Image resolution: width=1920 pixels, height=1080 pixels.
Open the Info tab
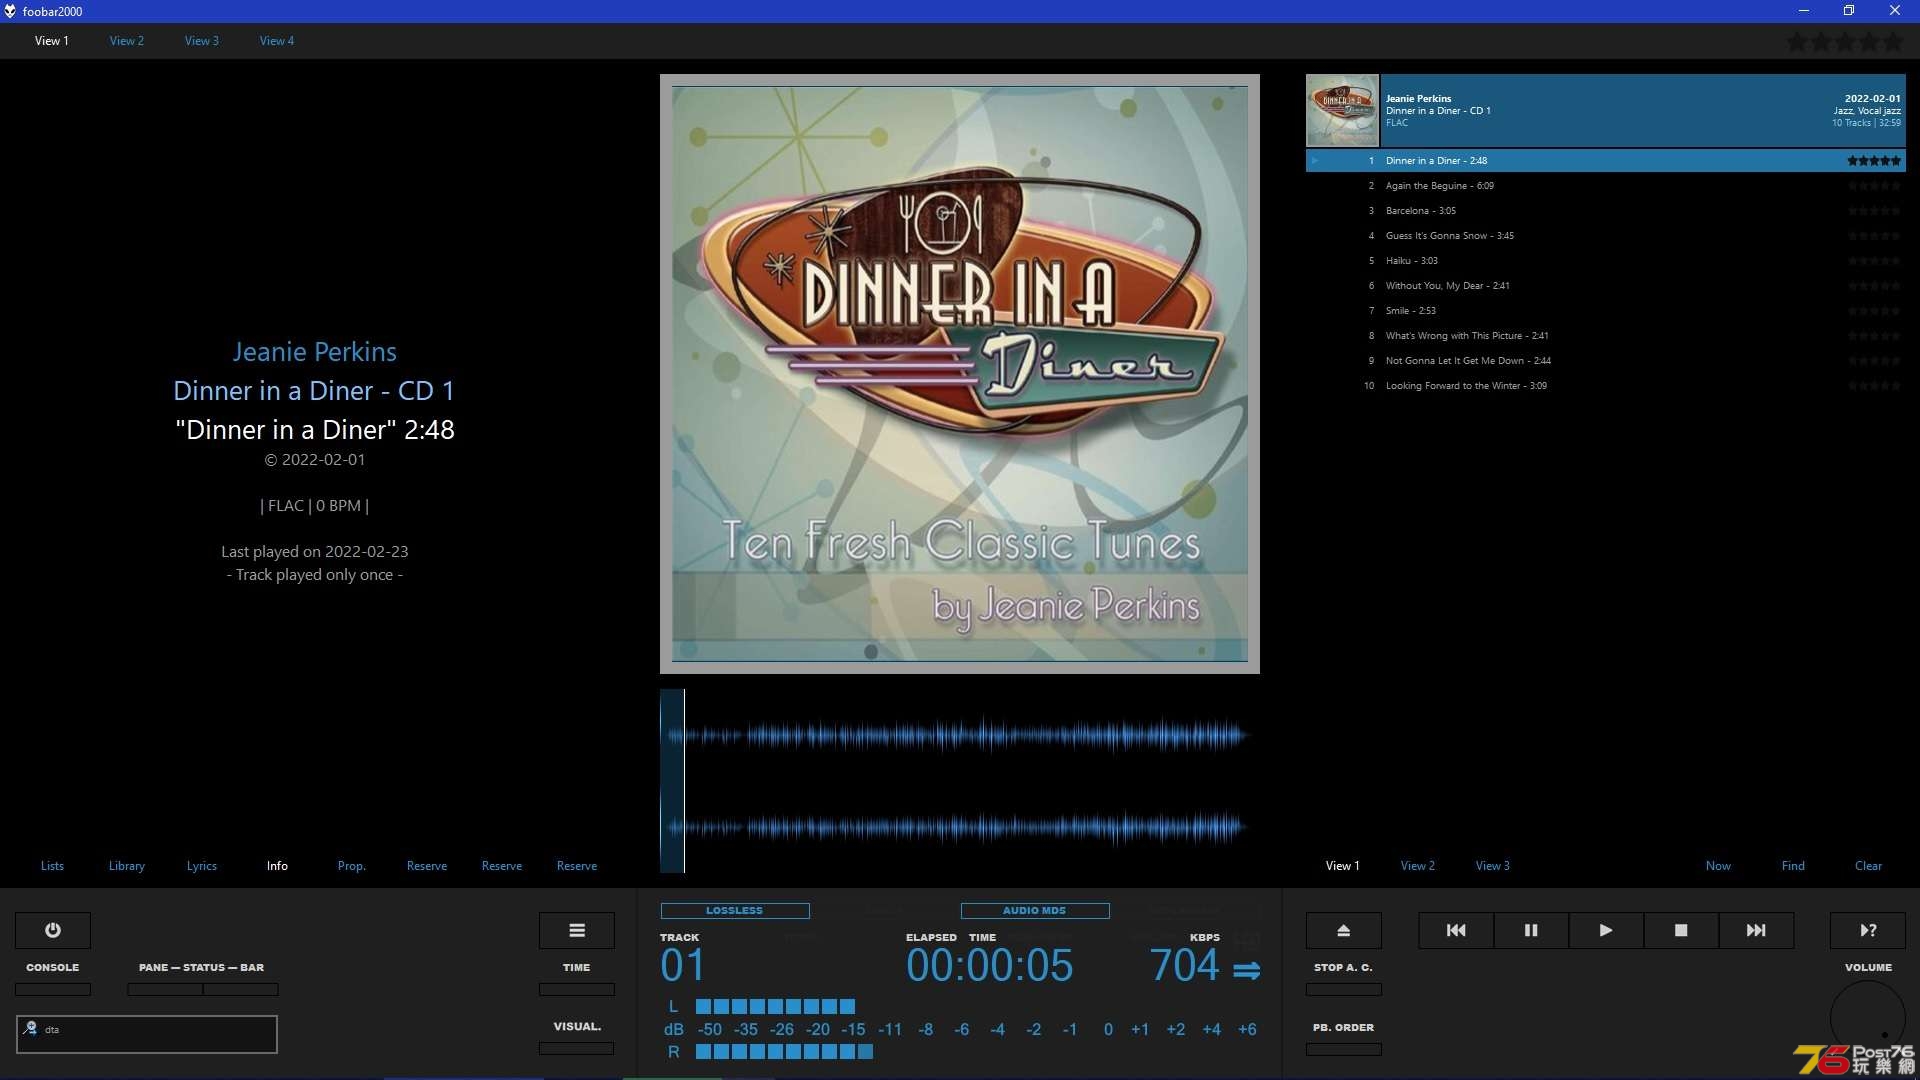click(x=277, y=866)
